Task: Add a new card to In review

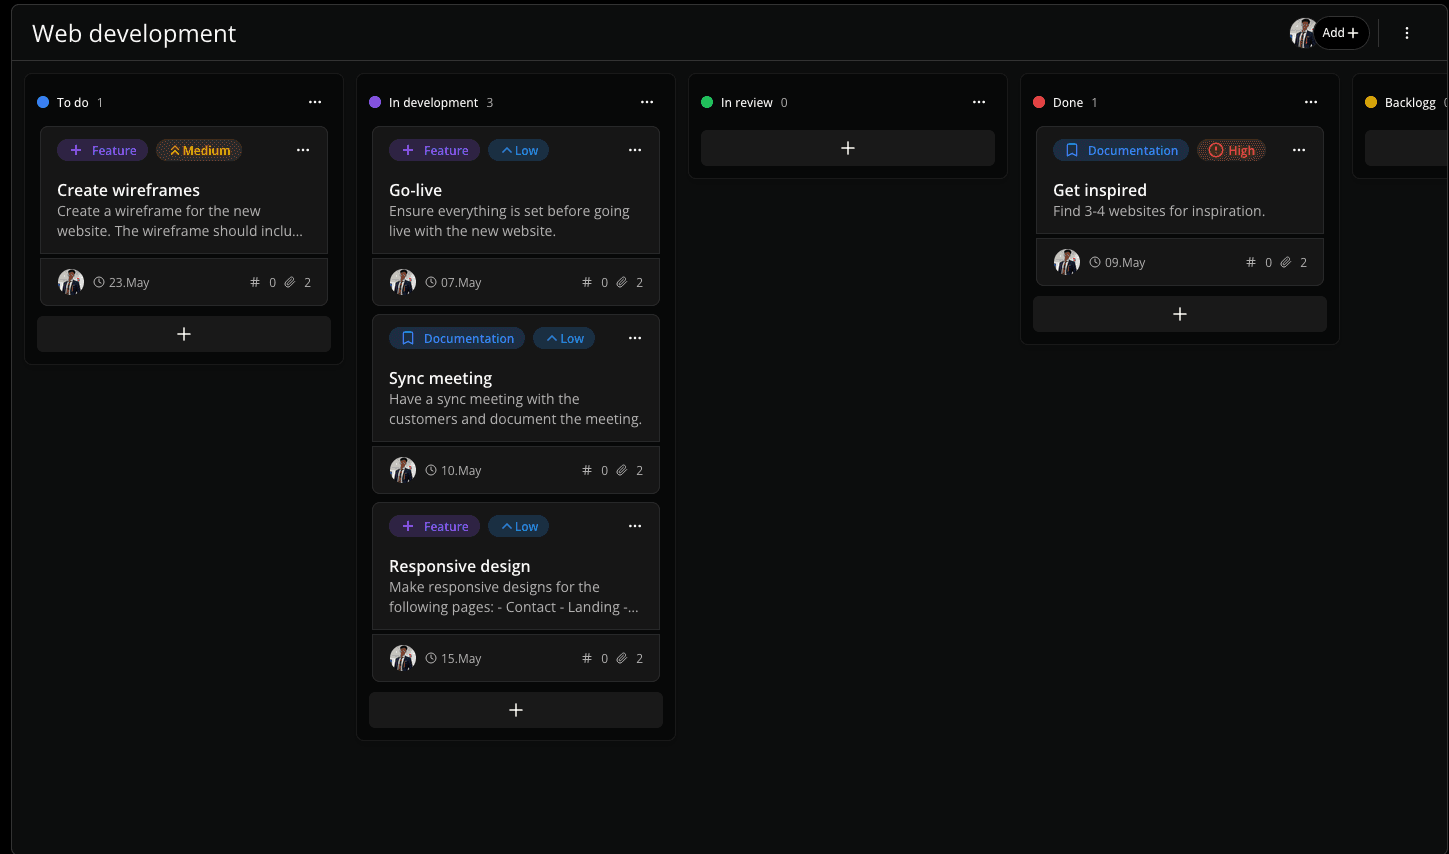Action: tap(847, 148)
